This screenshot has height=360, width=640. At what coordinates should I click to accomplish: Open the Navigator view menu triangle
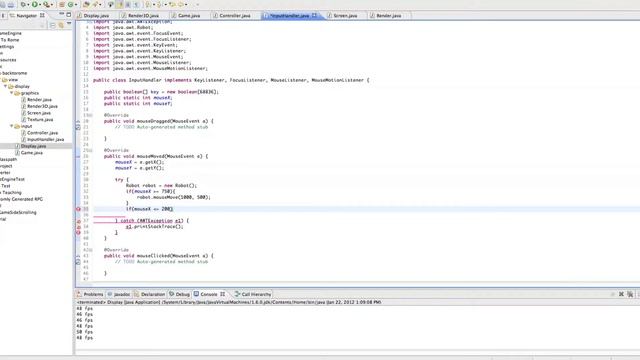pyautogui.click(x=69, y=24)
